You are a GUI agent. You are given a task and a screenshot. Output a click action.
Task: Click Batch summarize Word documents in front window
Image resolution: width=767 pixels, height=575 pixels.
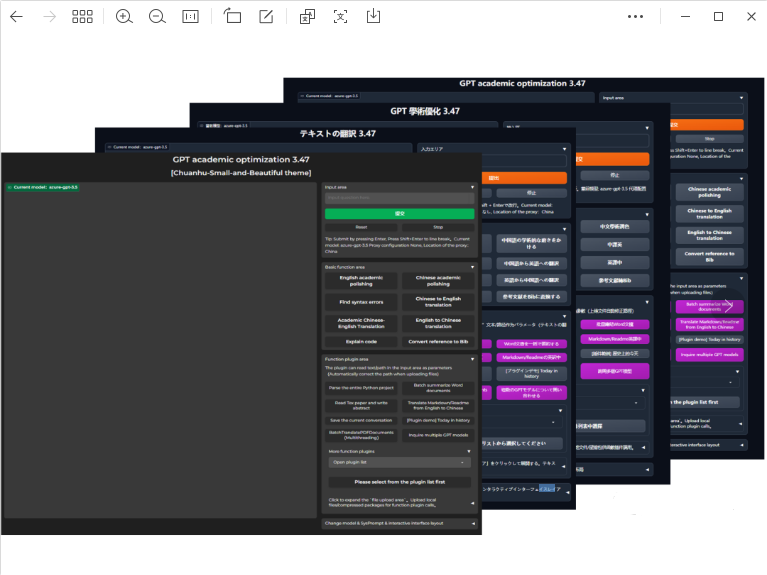point(438,388)
